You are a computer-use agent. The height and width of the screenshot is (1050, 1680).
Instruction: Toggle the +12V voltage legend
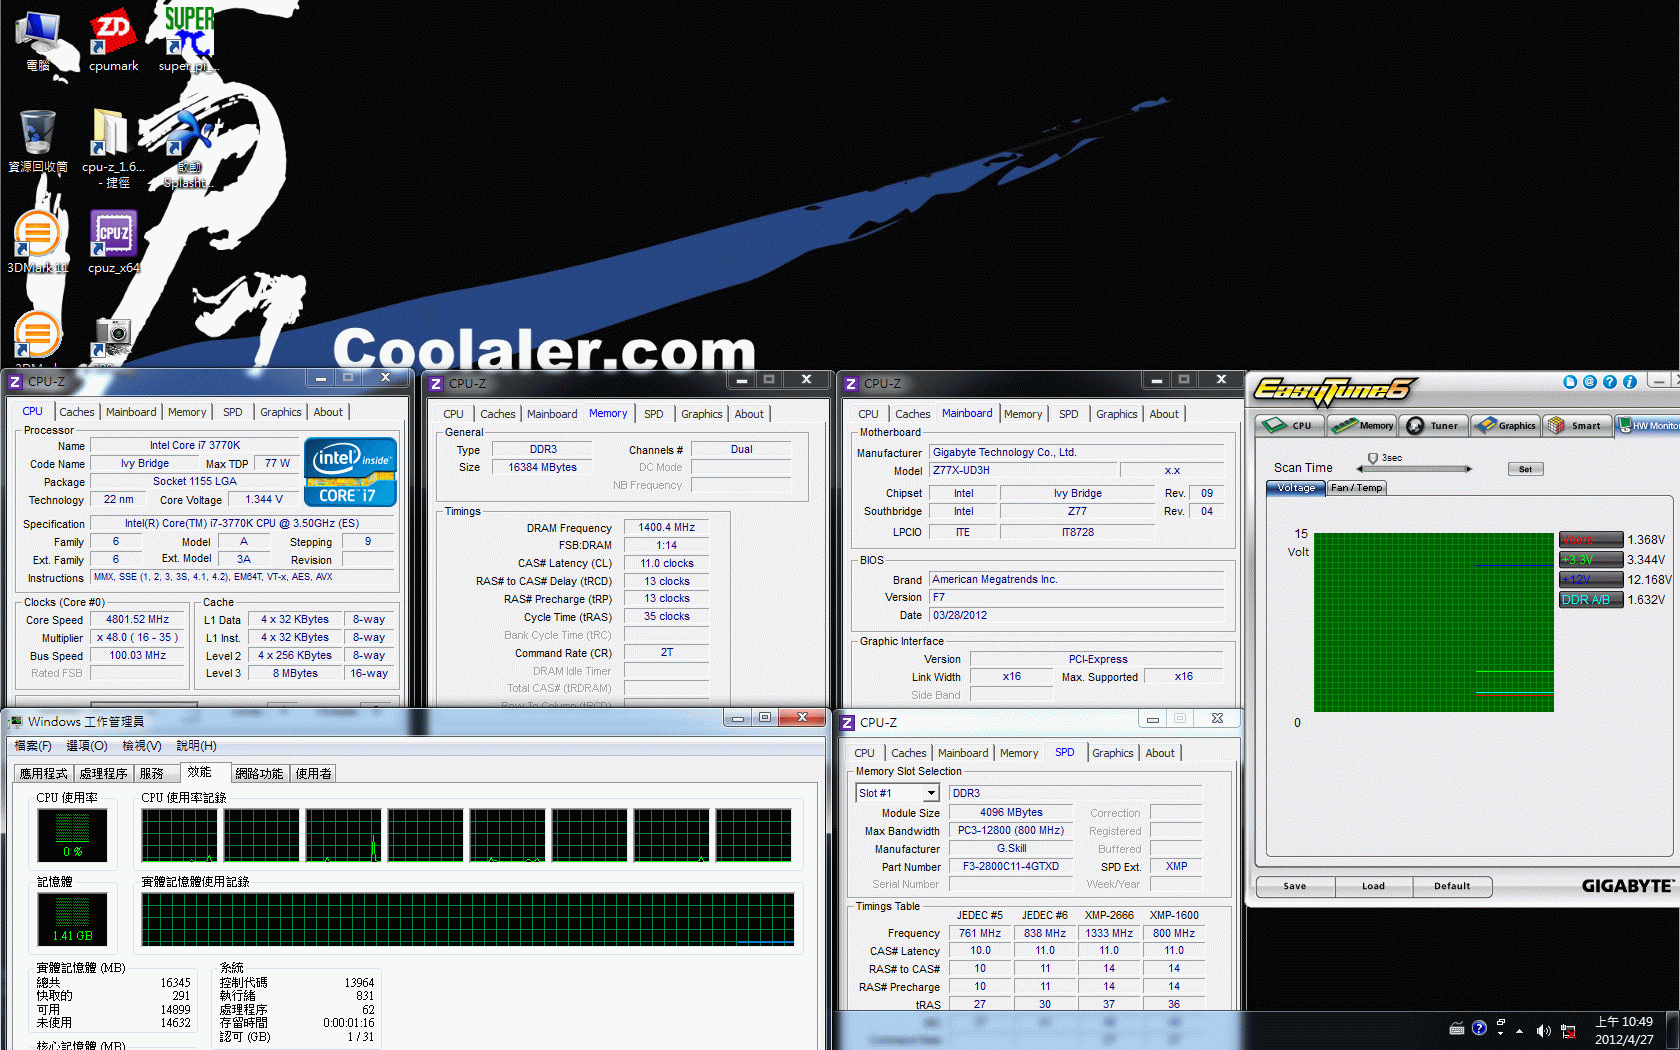pyautogui.click(x=1590, y=580)
